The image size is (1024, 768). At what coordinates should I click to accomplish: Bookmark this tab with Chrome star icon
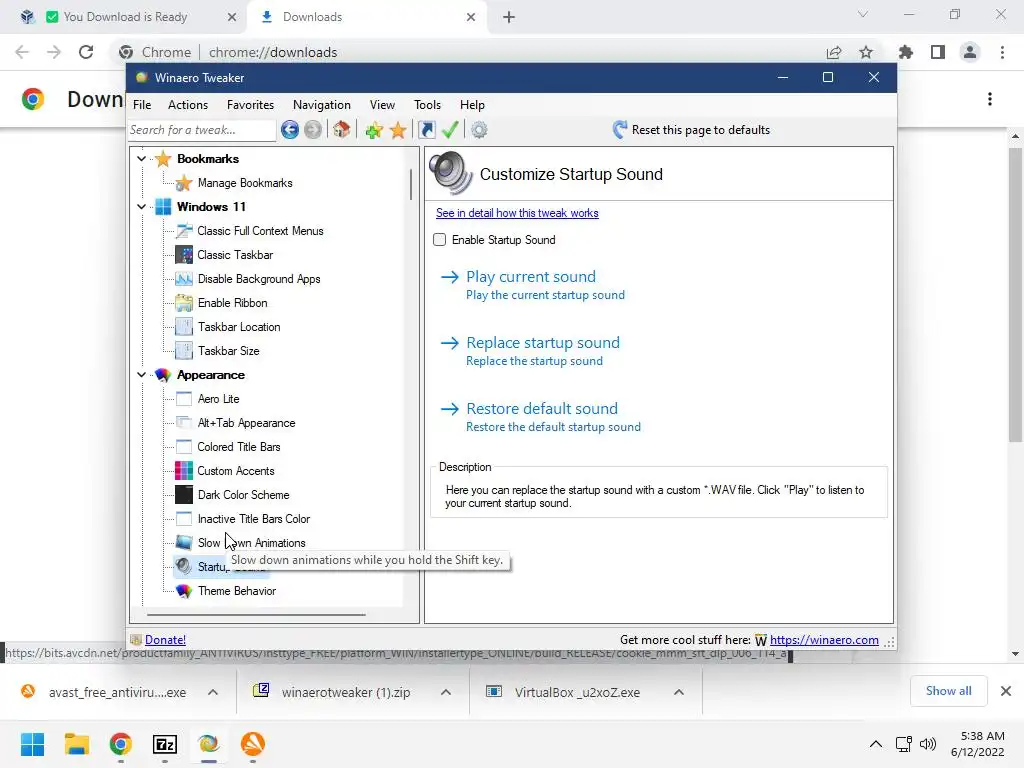(866, 52)
